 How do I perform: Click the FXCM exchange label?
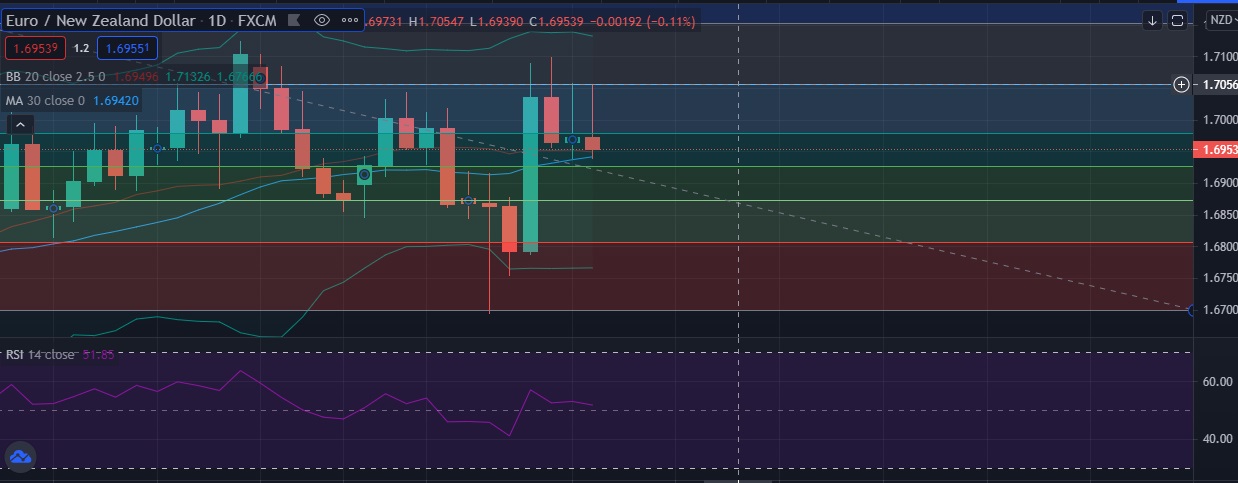257,20
